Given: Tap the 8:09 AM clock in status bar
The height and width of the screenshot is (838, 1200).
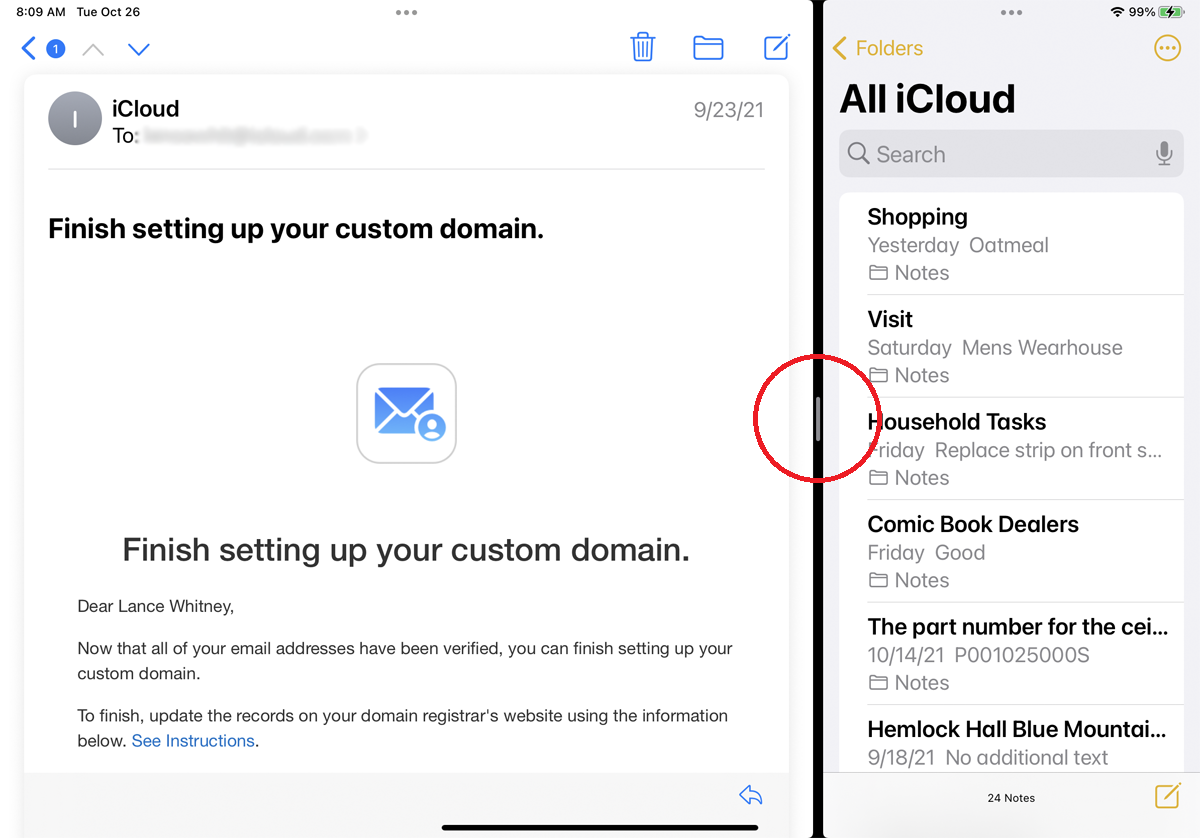Looking at the screenshot, I should [x=41, y=12].
